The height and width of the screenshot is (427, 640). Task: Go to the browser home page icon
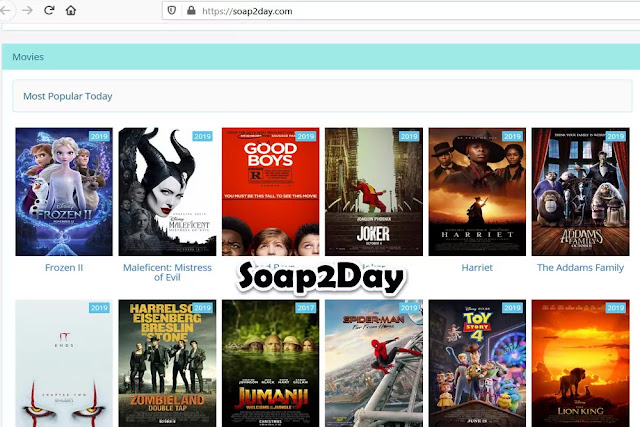tap(71, 10)
